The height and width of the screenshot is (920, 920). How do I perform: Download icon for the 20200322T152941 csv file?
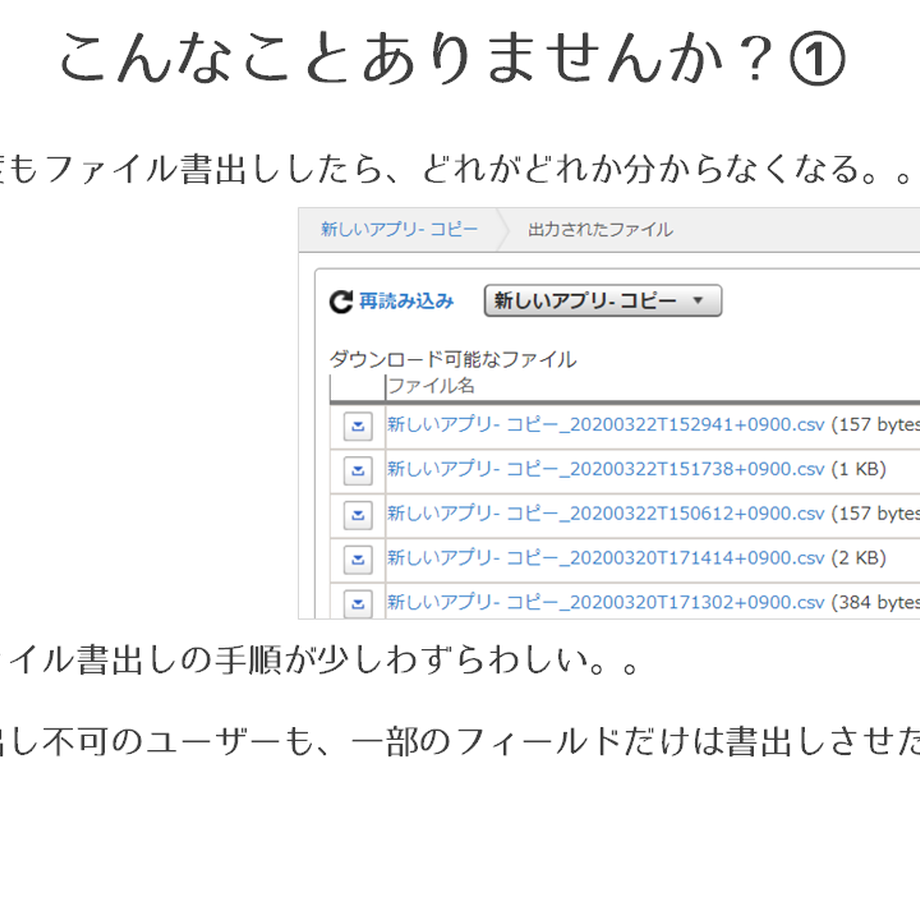pyautogui.click(x=358, y=426)
